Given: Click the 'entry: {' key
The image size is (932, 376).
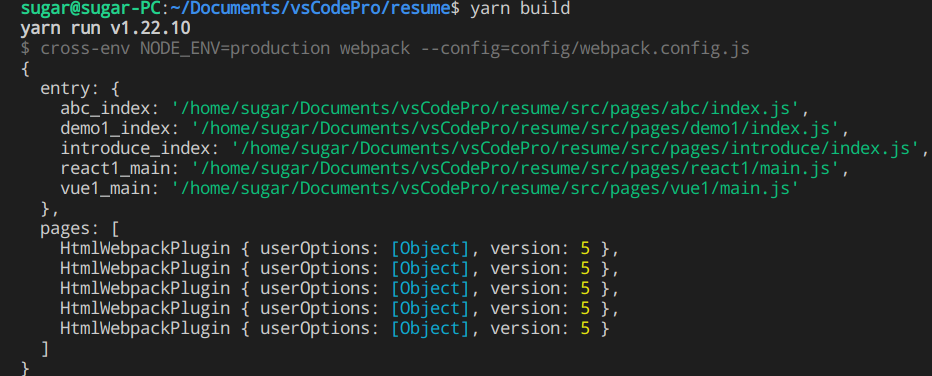Looking at the screenshot, I should click(x=80, y=89).
